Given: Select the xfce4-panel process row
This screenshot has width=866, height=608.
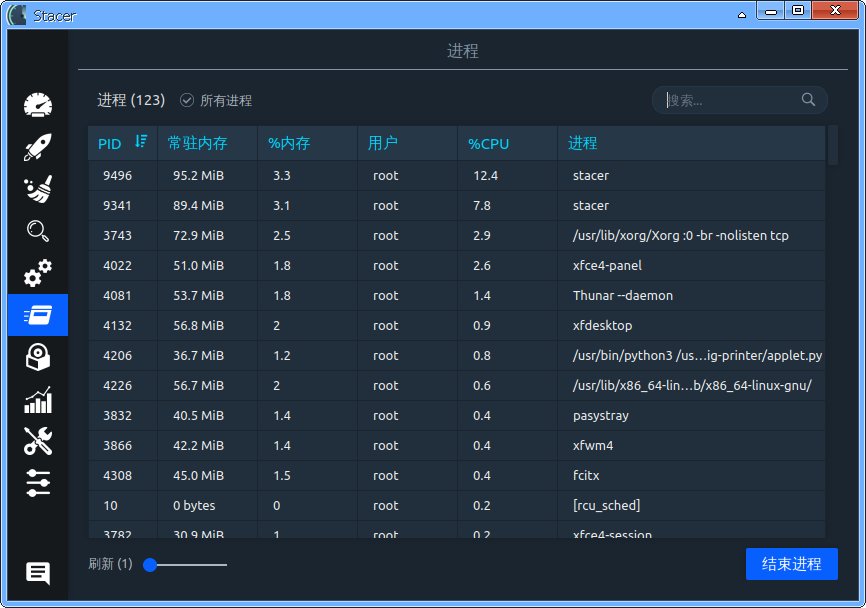Looking at the screenshot, I should [457, 266].
